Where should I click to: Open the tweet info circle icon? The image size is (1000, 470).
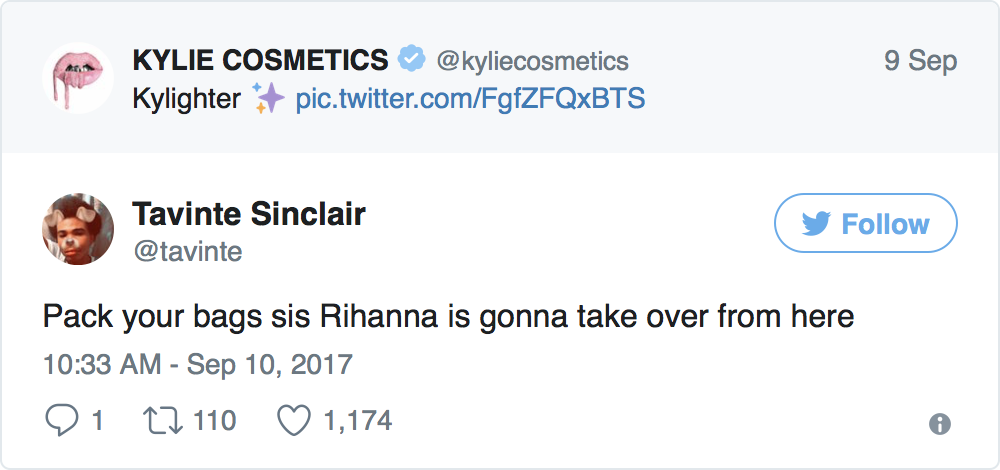(x=939, y=424)
